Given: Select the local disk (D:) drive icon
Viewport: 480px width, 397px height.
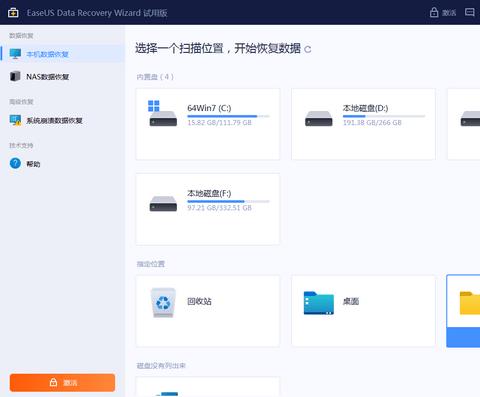Looking at the screenshot, I should click(319, 118).
